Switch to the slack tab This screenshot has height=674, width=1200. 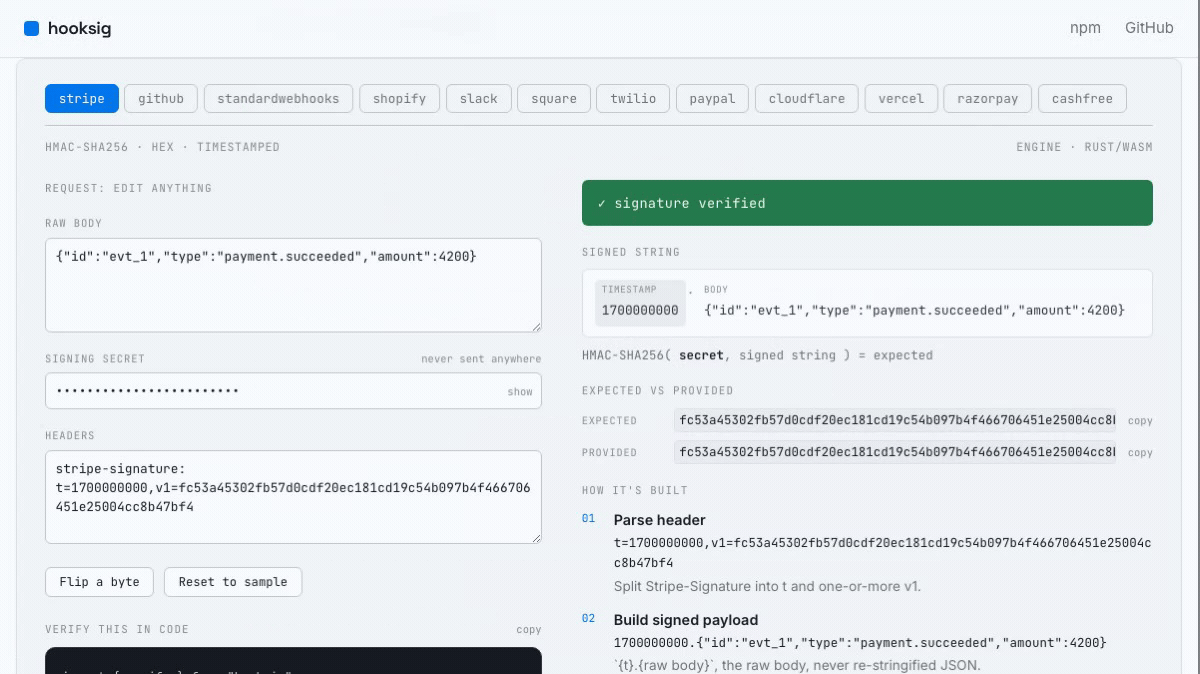pyautogui.click(x=479, y=99)
